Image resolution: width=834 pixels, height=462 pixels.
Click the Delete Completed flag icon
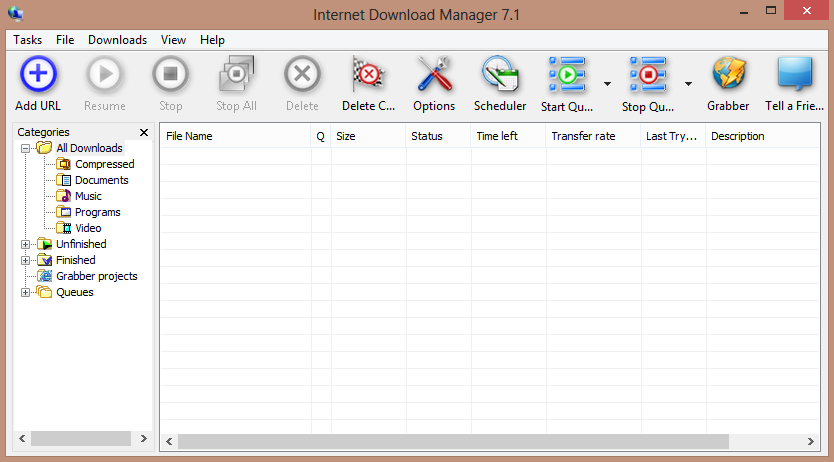tap(368, 74)
